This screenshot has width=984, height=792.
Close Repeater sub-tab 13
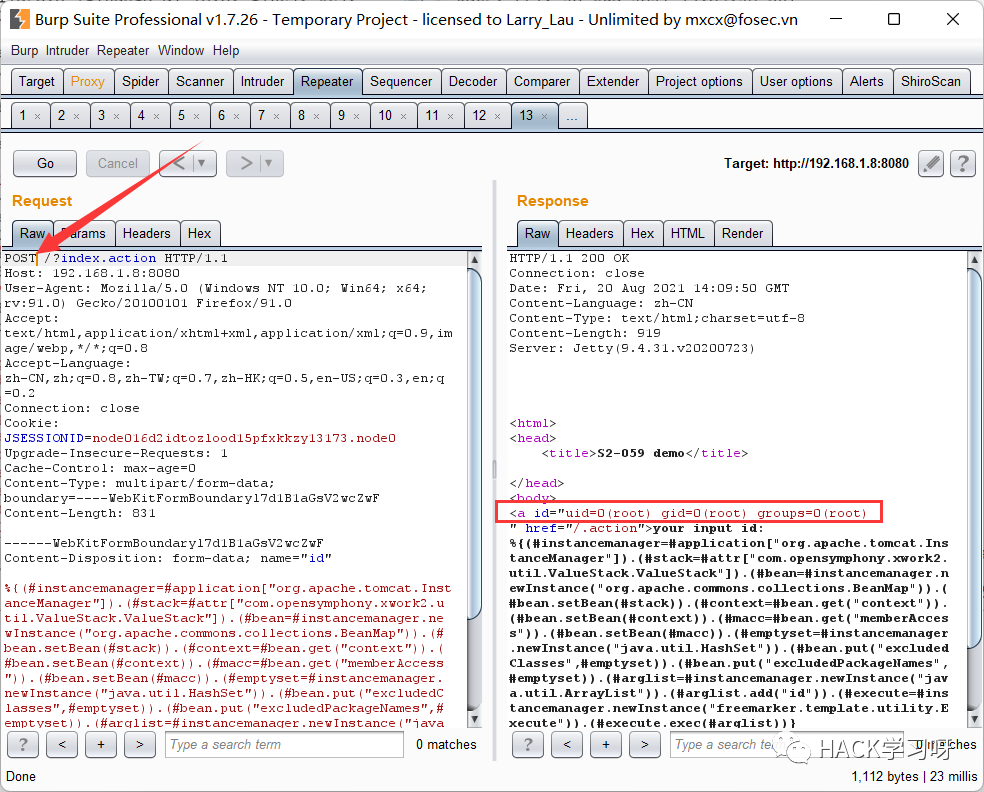click(x=545, y=117)
